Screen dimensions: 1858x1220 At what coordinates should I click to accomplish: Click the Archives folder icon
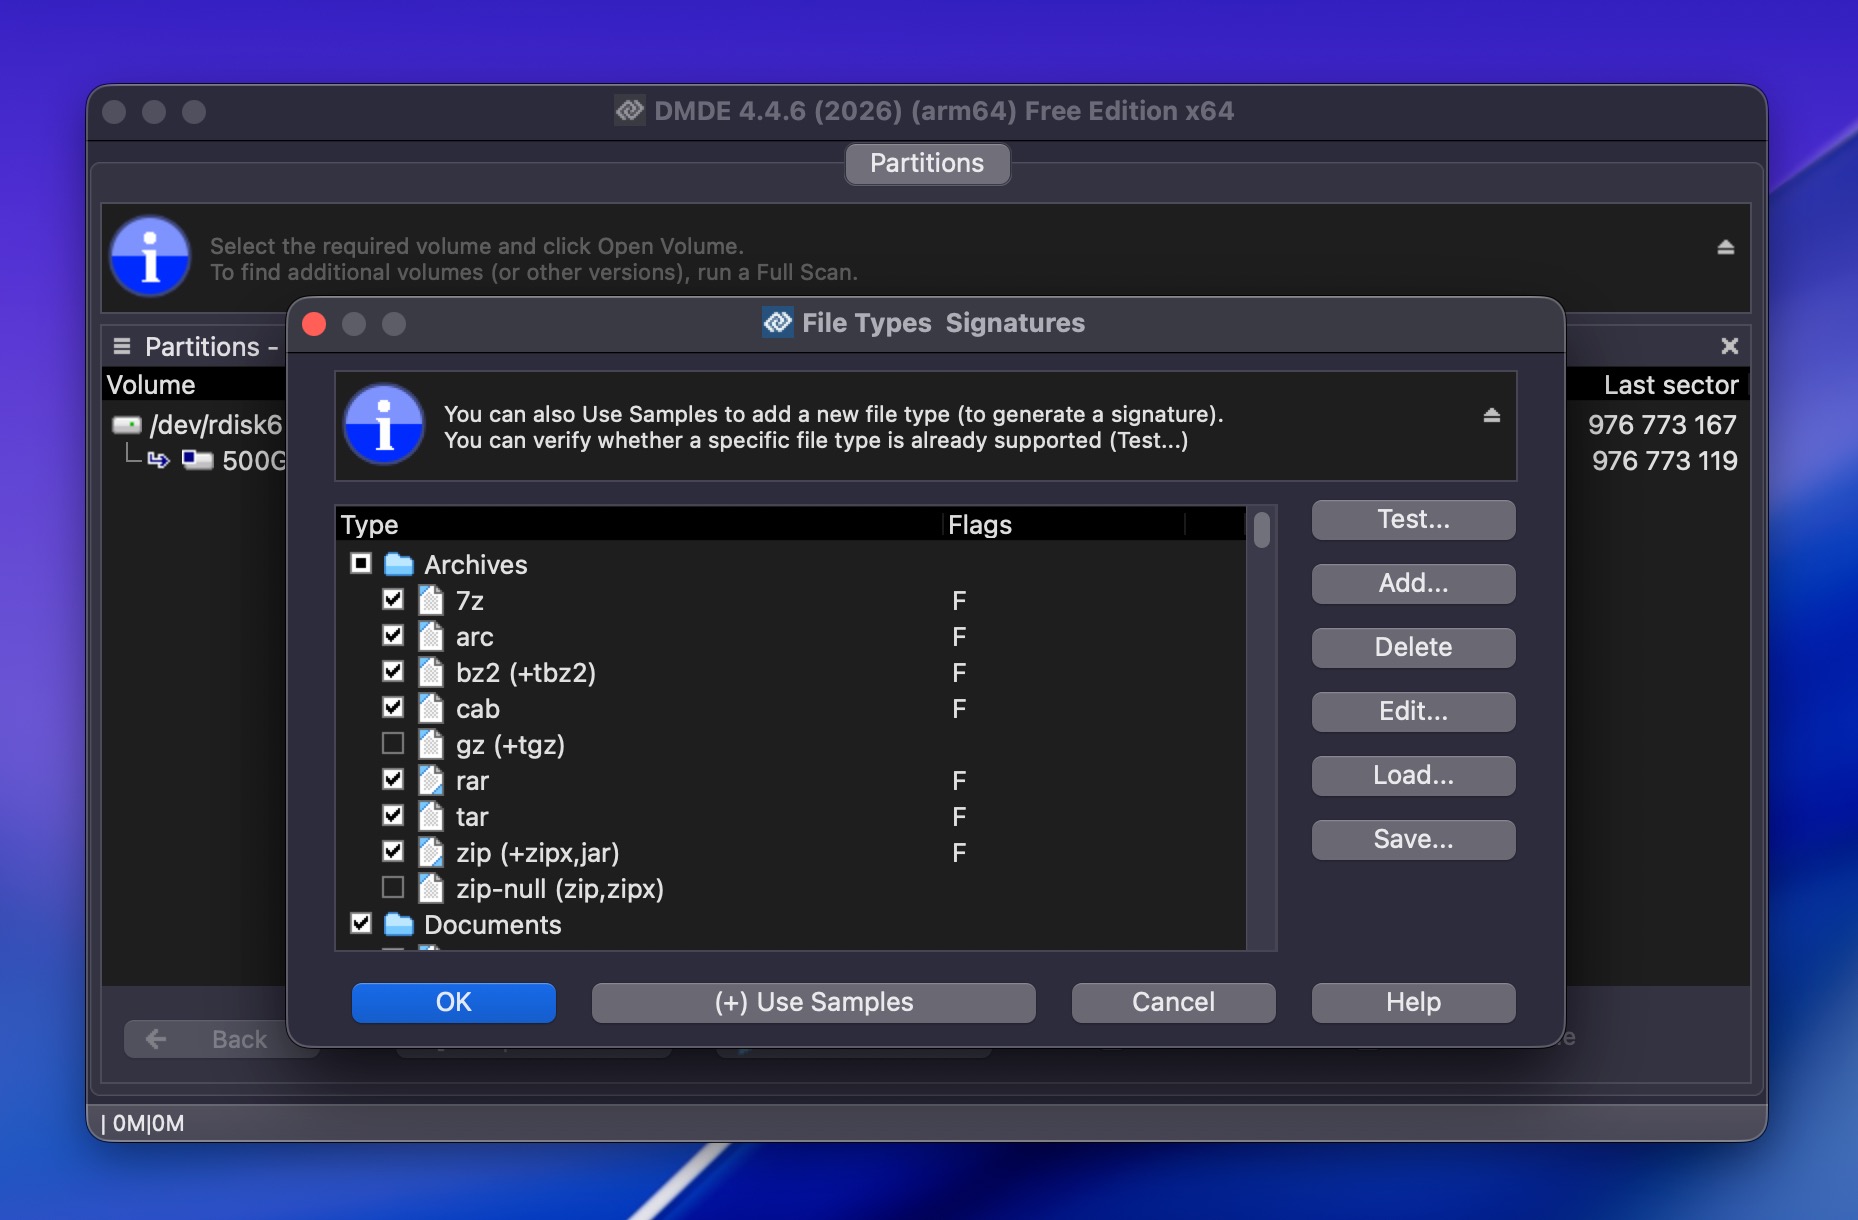click(x=399, y=563)
